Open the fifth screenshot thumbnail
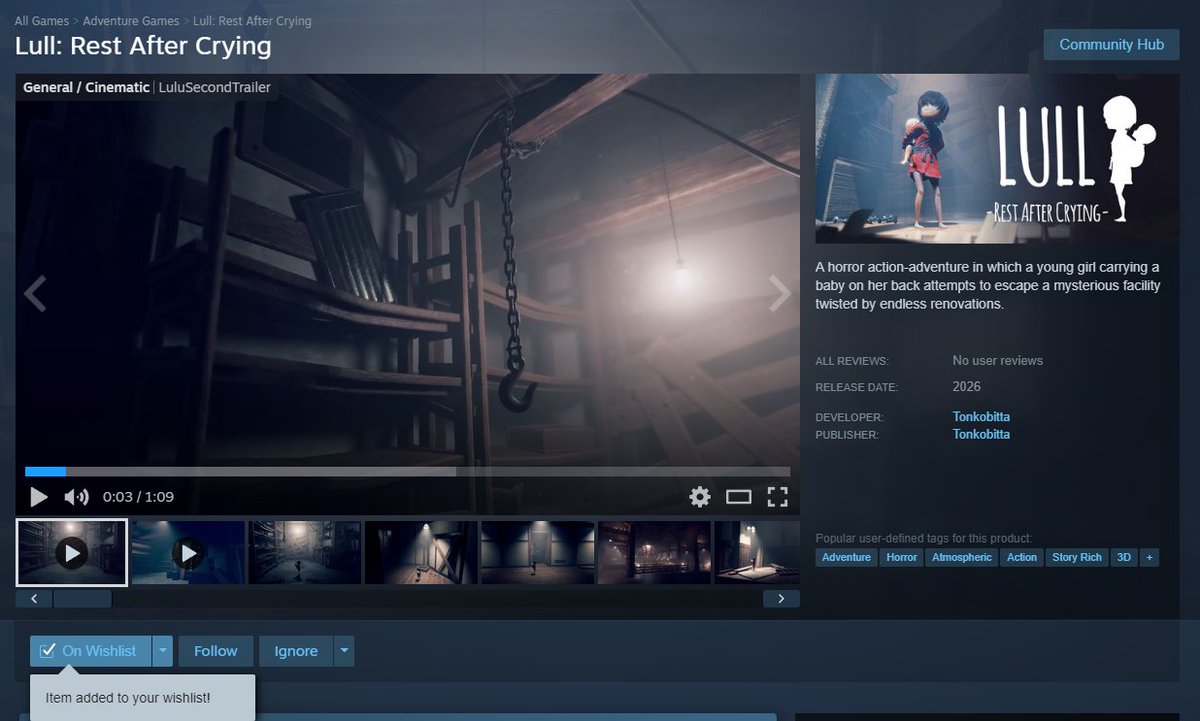 (537, 552)
